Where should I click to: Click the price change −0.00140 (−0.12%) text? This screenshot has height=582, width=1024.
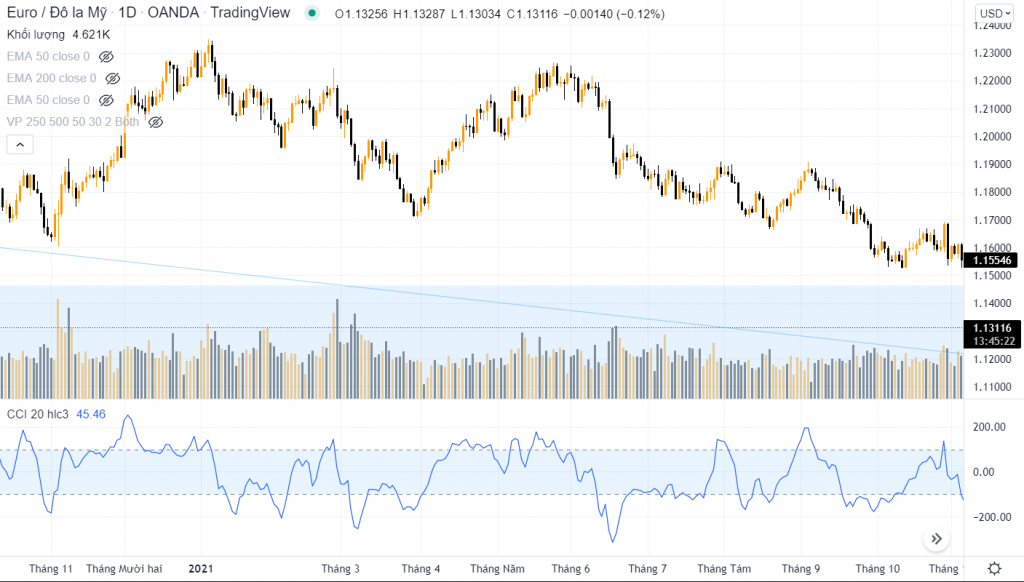click(x=613, y=14)
